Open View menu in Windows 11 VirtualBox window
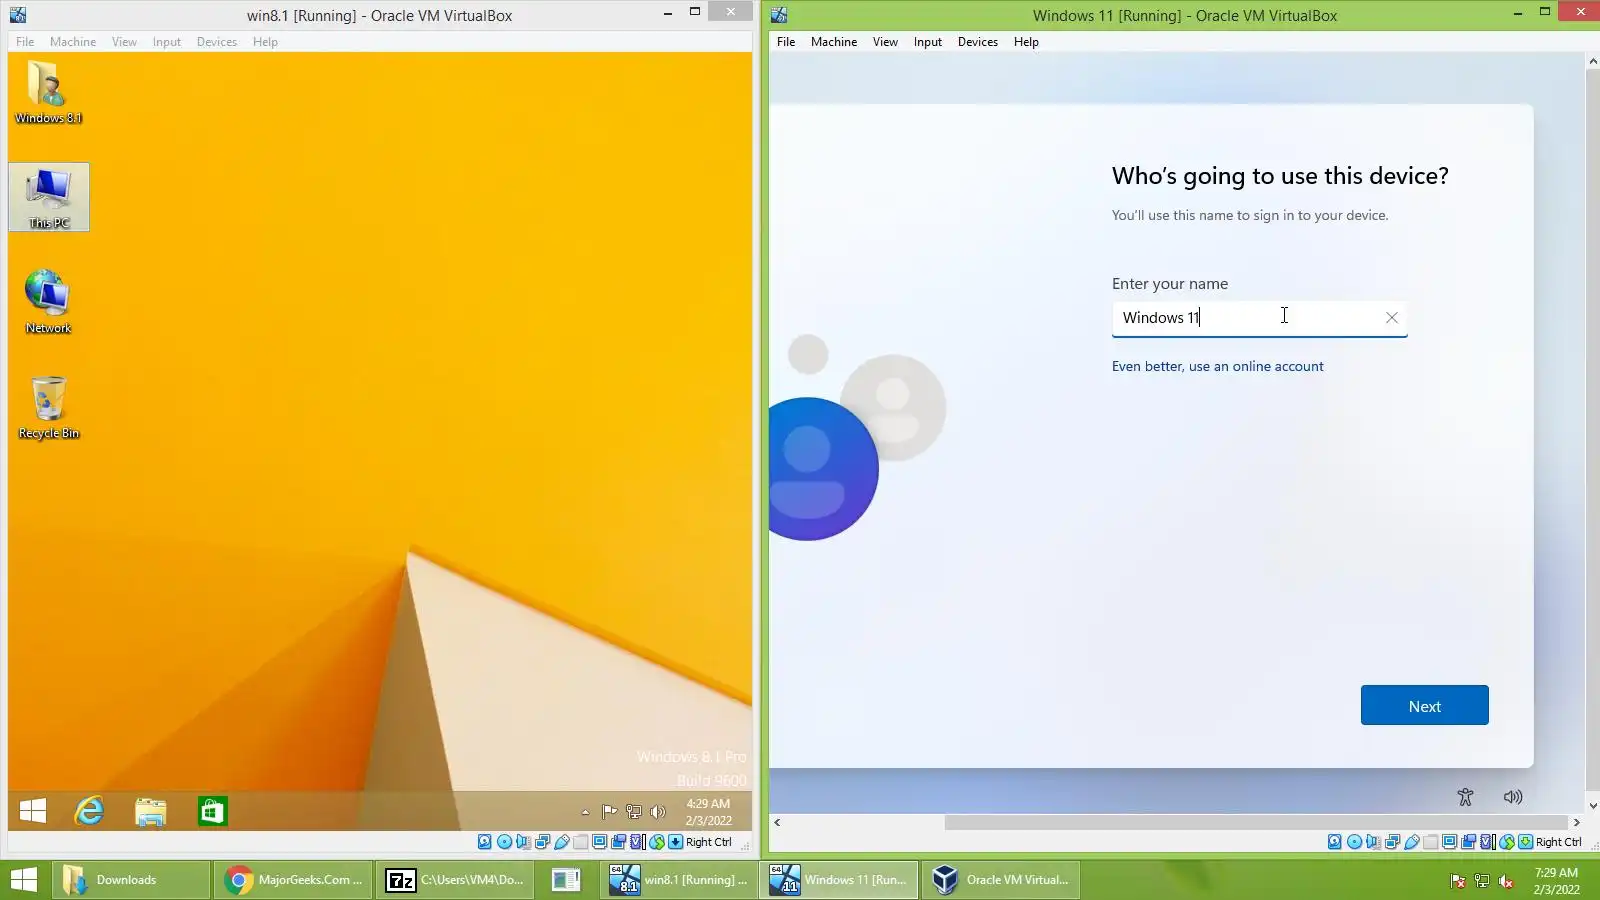This screenshot has width=1600, height=900. tap(885, 42)
